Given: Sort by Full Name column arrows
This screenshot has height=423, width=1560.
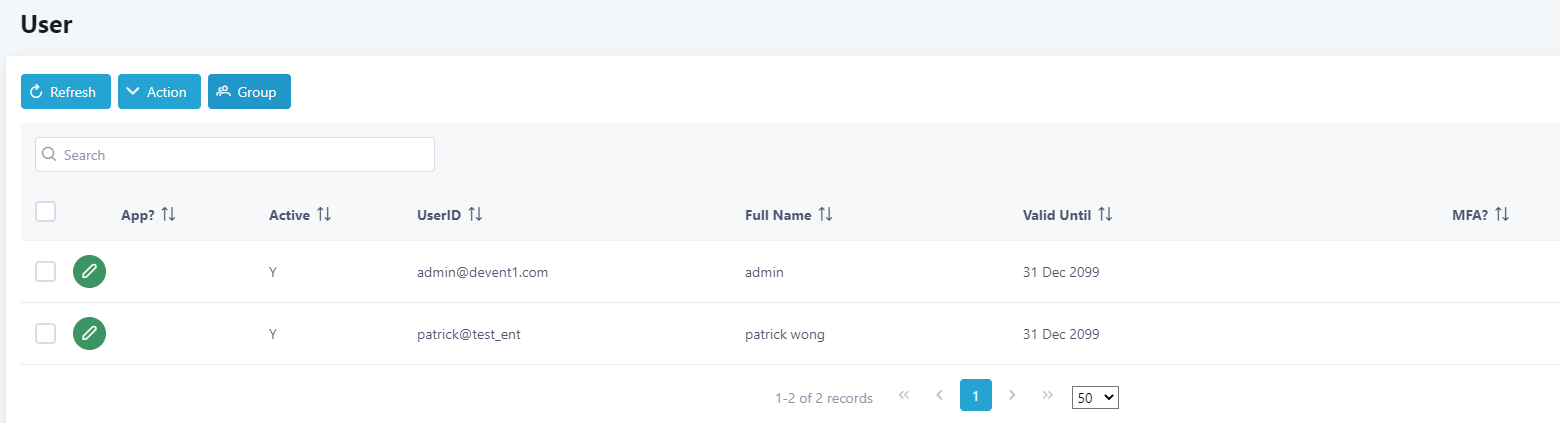Looking at the screenshot, I should tap(825, 214).
